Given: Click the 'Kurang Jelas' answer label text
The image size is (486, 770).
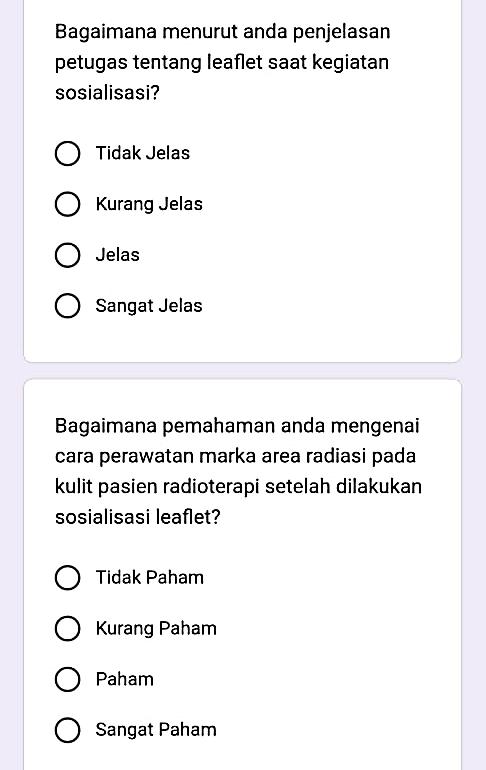Looking at the screenshot, I should 149,204.
